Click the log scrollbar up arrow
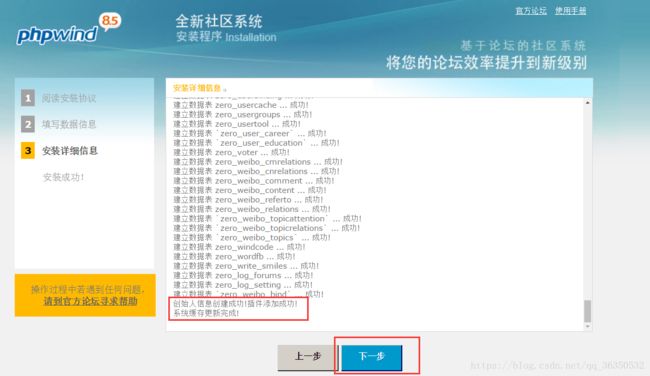 [x=587, y=102]
